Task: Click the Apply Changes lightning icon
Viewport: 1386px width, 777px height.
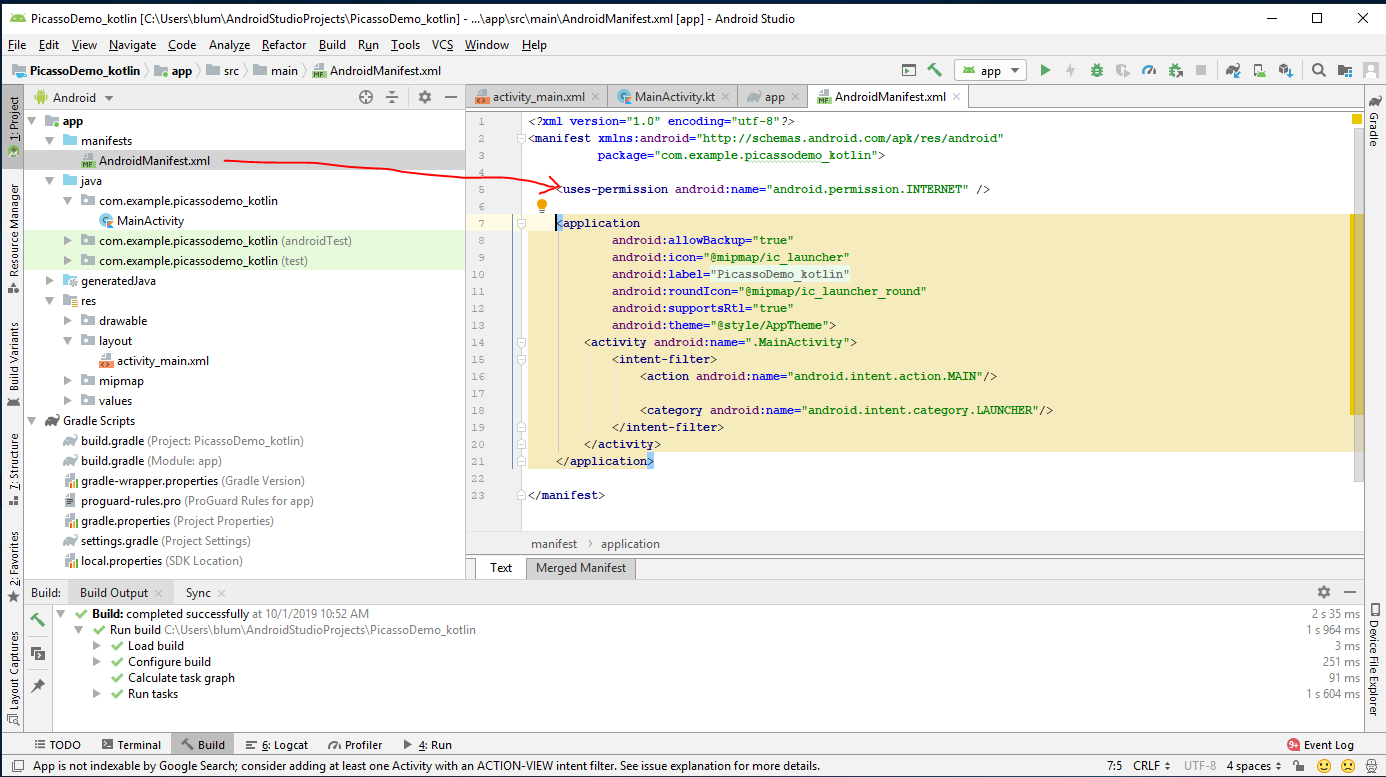Action: coord(1071,70)
